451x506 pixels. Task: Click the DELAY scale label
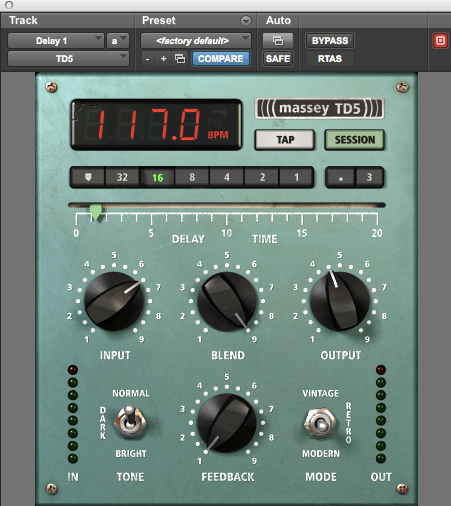(x=188, y=239)
